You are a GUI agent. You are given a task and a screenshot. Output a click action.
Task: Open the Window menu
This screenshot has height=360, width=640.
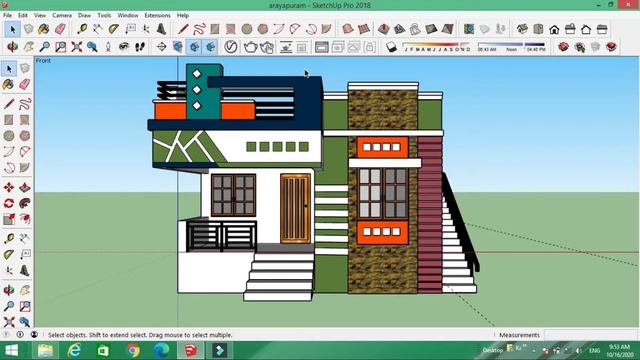(x=128, y=15)
